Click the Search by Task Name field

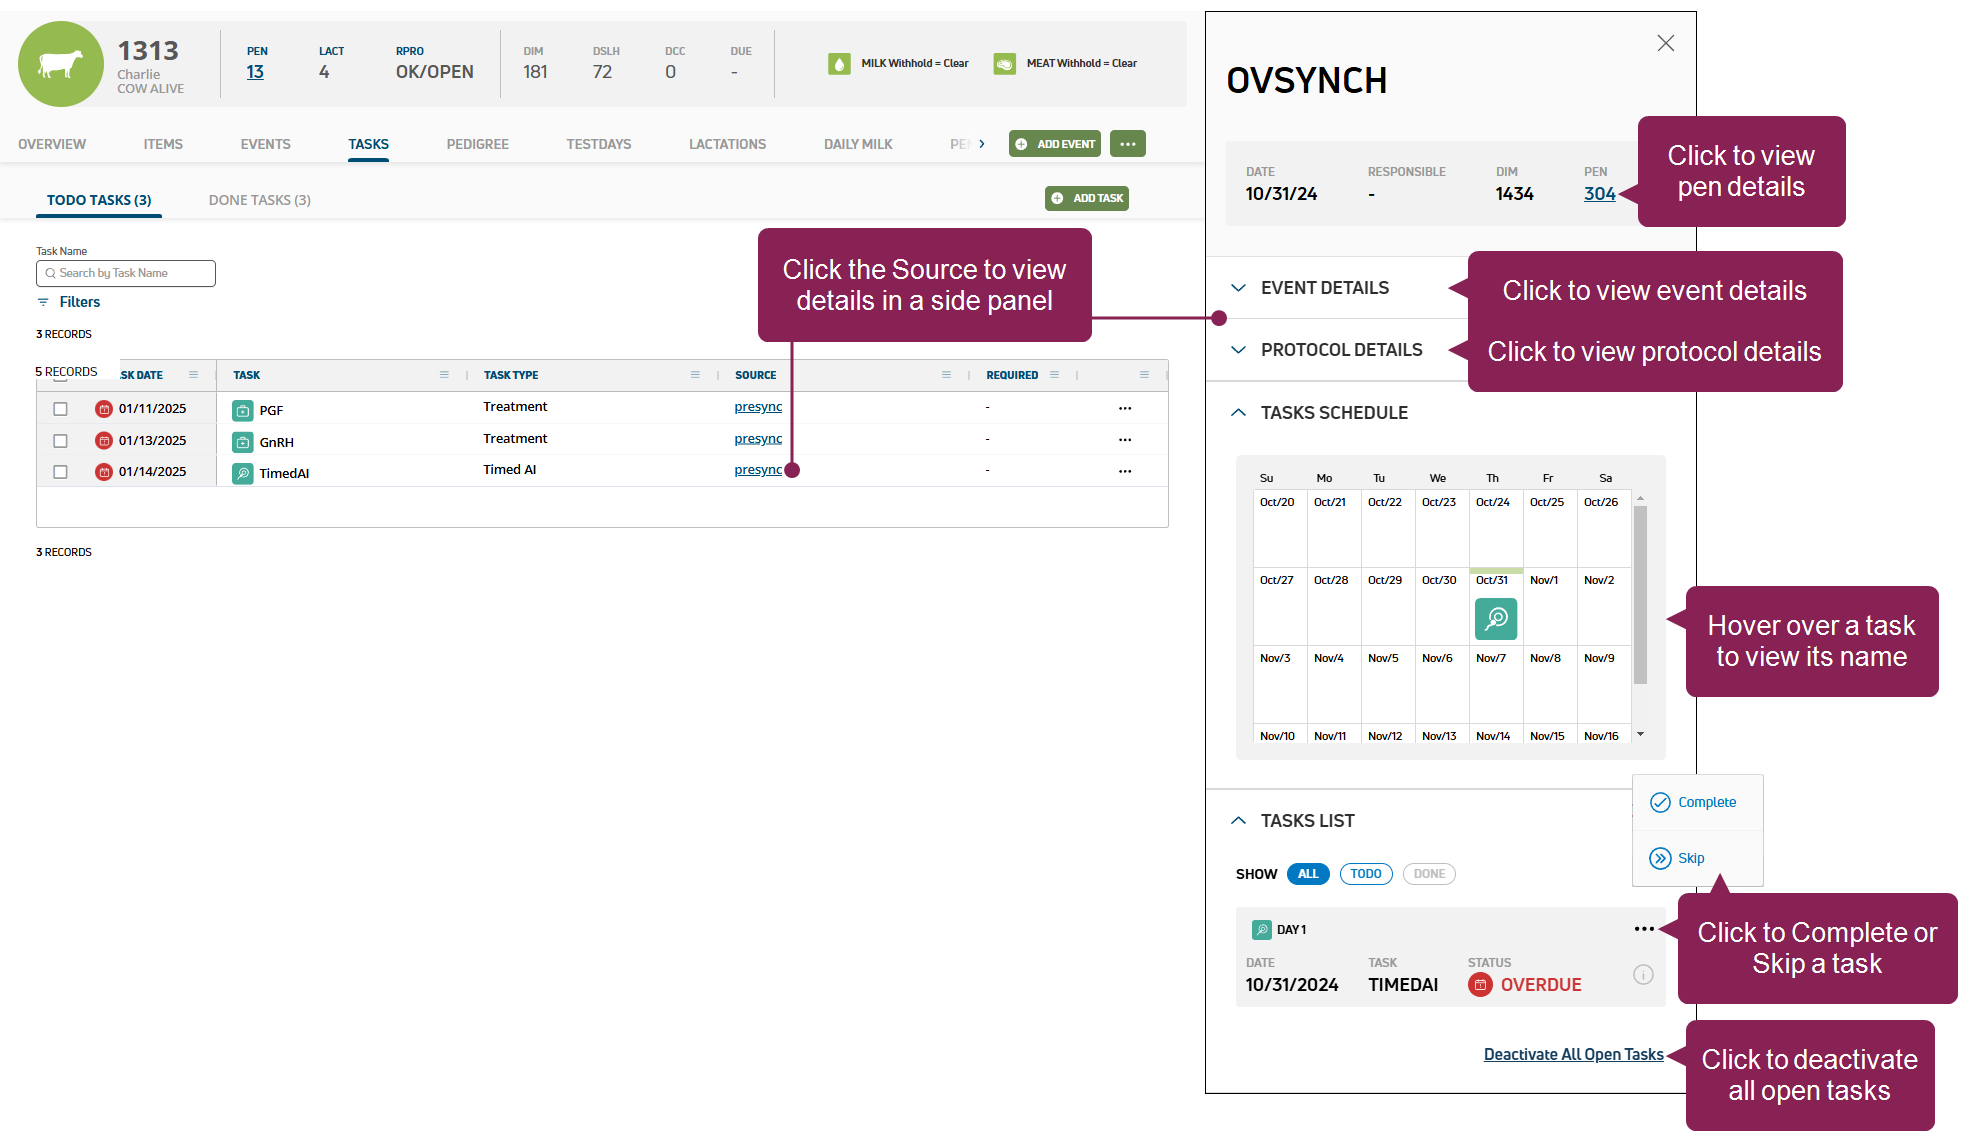126,273
